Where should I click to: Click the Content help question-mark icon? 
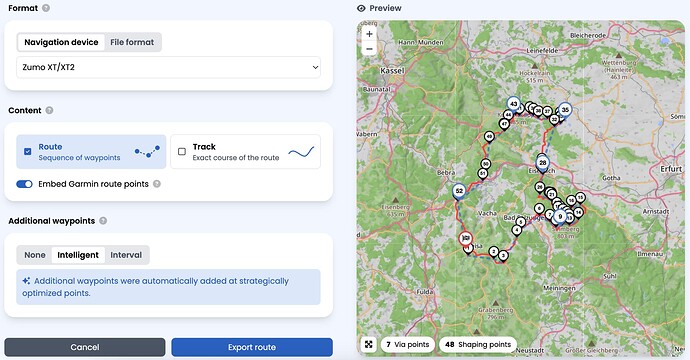pos(49,110)
